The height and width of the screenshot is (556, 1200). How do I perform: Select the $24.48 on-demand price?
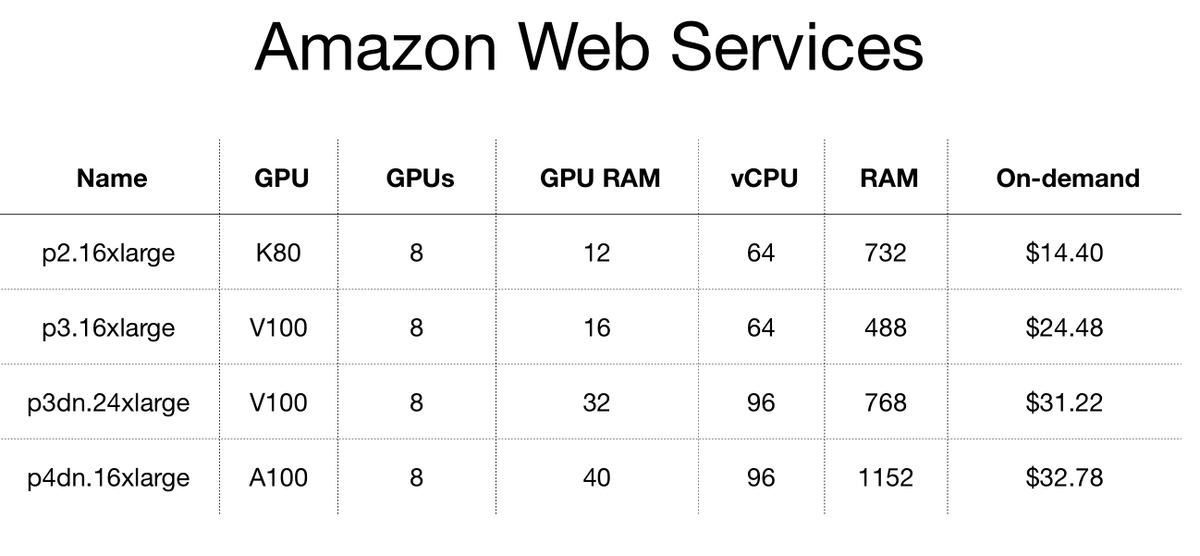[x=1064, y=328]
